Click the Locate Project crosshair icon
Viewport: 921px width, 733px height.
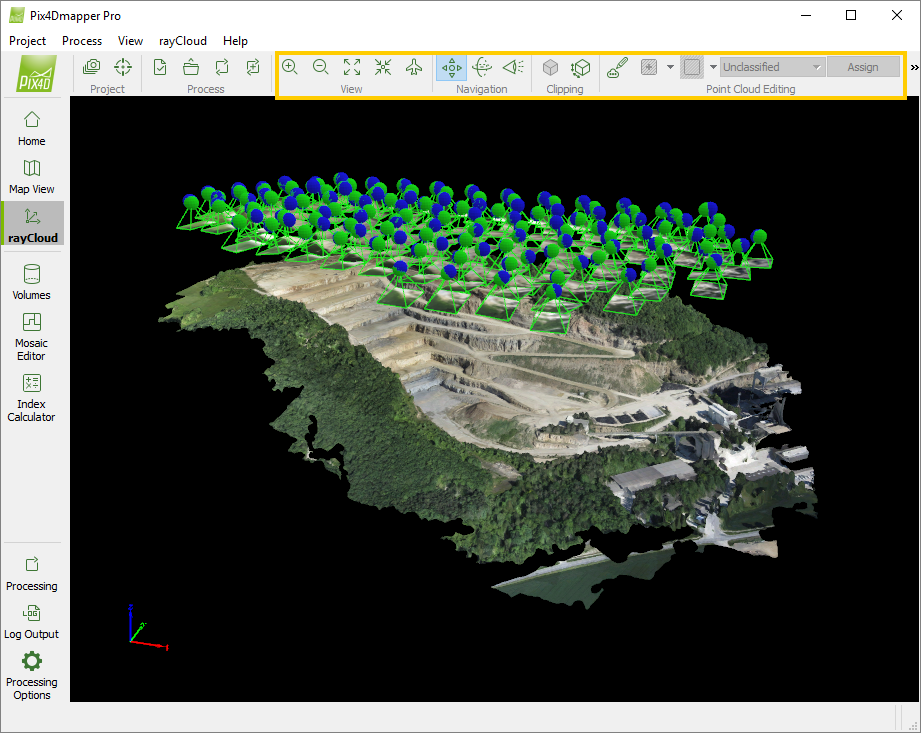[x=122, y=66]
